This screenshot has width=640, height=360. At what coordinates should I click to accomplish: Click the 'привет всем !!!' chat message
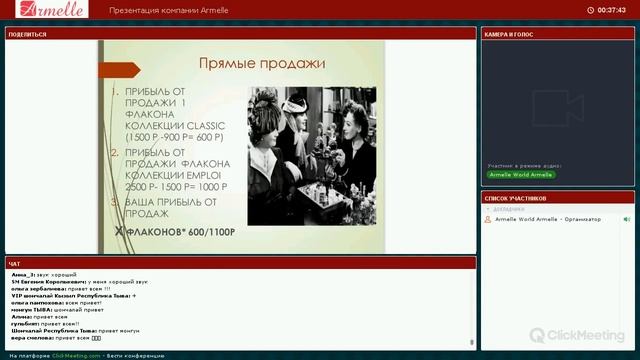click(89, 289)
